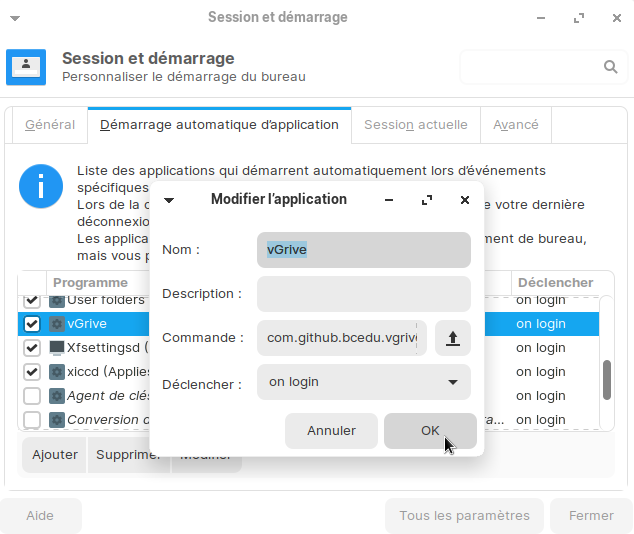Switch to the Général tab
Image resolution: width=634 pixels, height=534 pixels.
pos(50,125)
